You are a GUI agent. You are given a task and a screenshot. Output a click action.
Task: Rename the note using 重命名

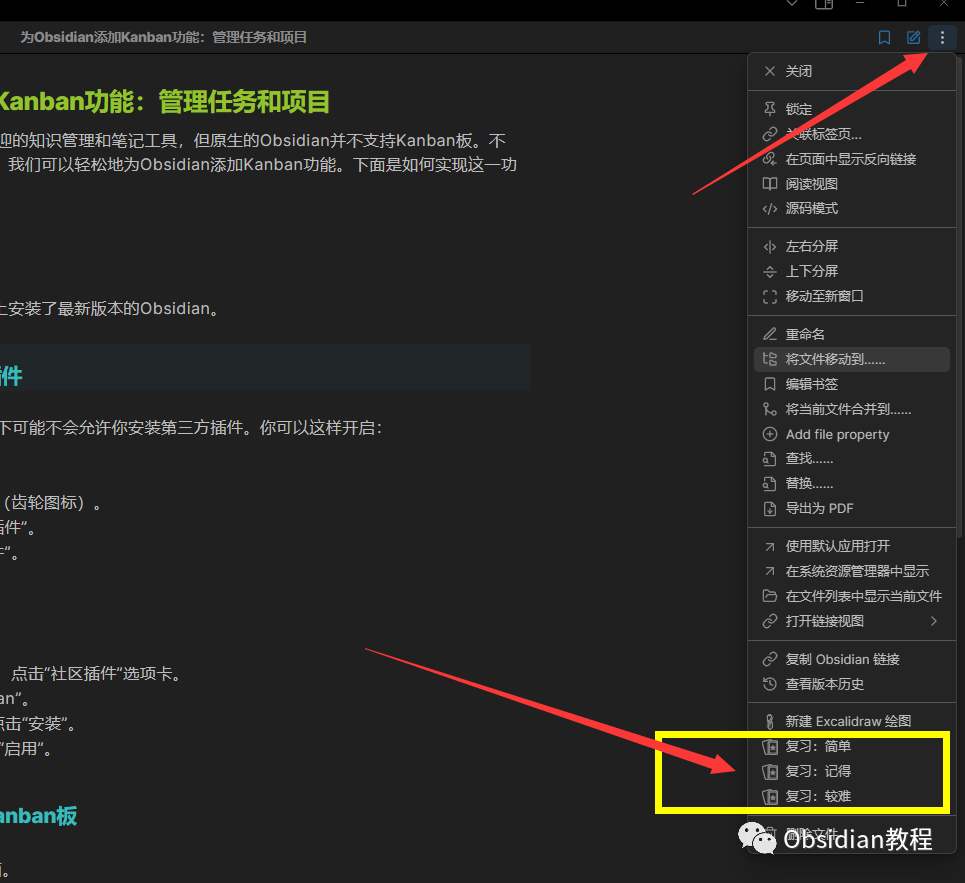(x=852, y=334)
